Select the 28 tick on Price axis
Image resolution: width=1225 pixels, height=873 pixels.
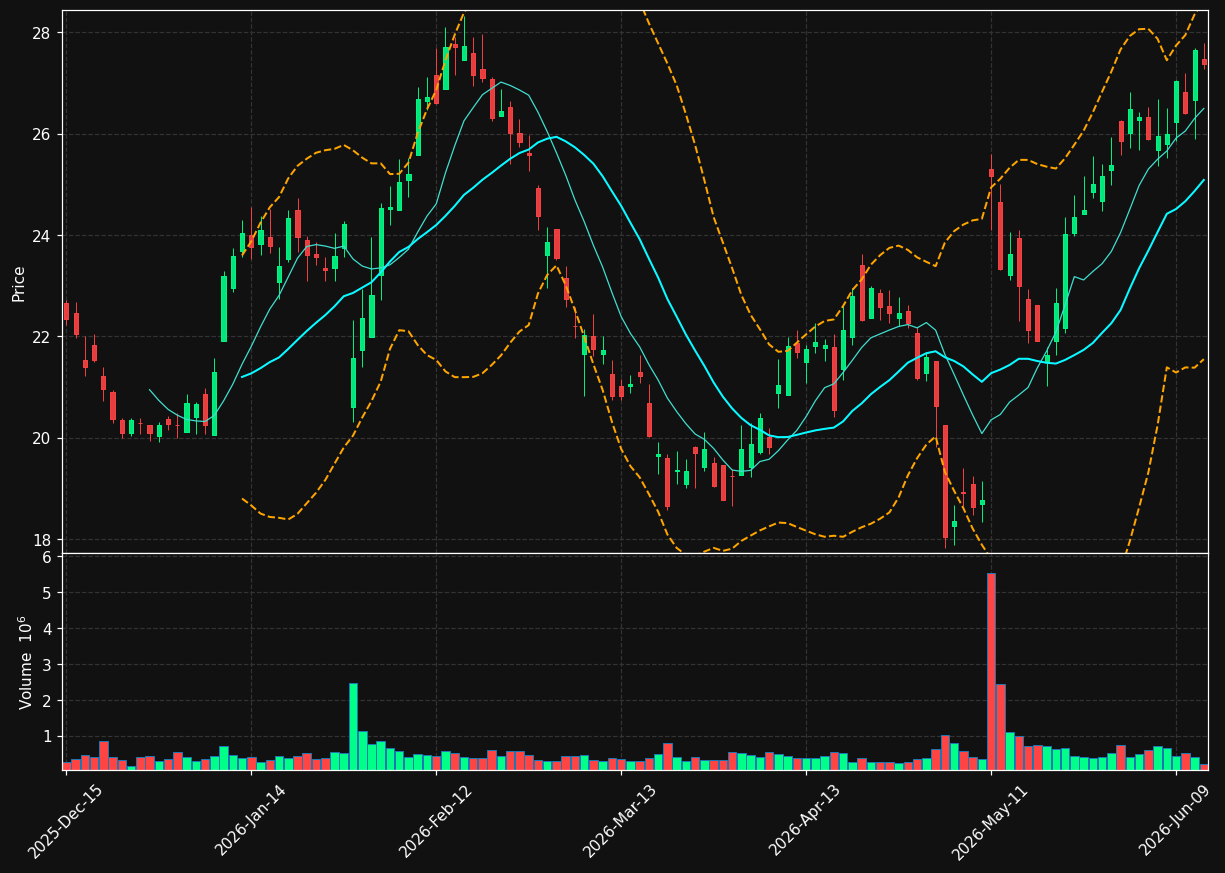(x=41, y=33)
